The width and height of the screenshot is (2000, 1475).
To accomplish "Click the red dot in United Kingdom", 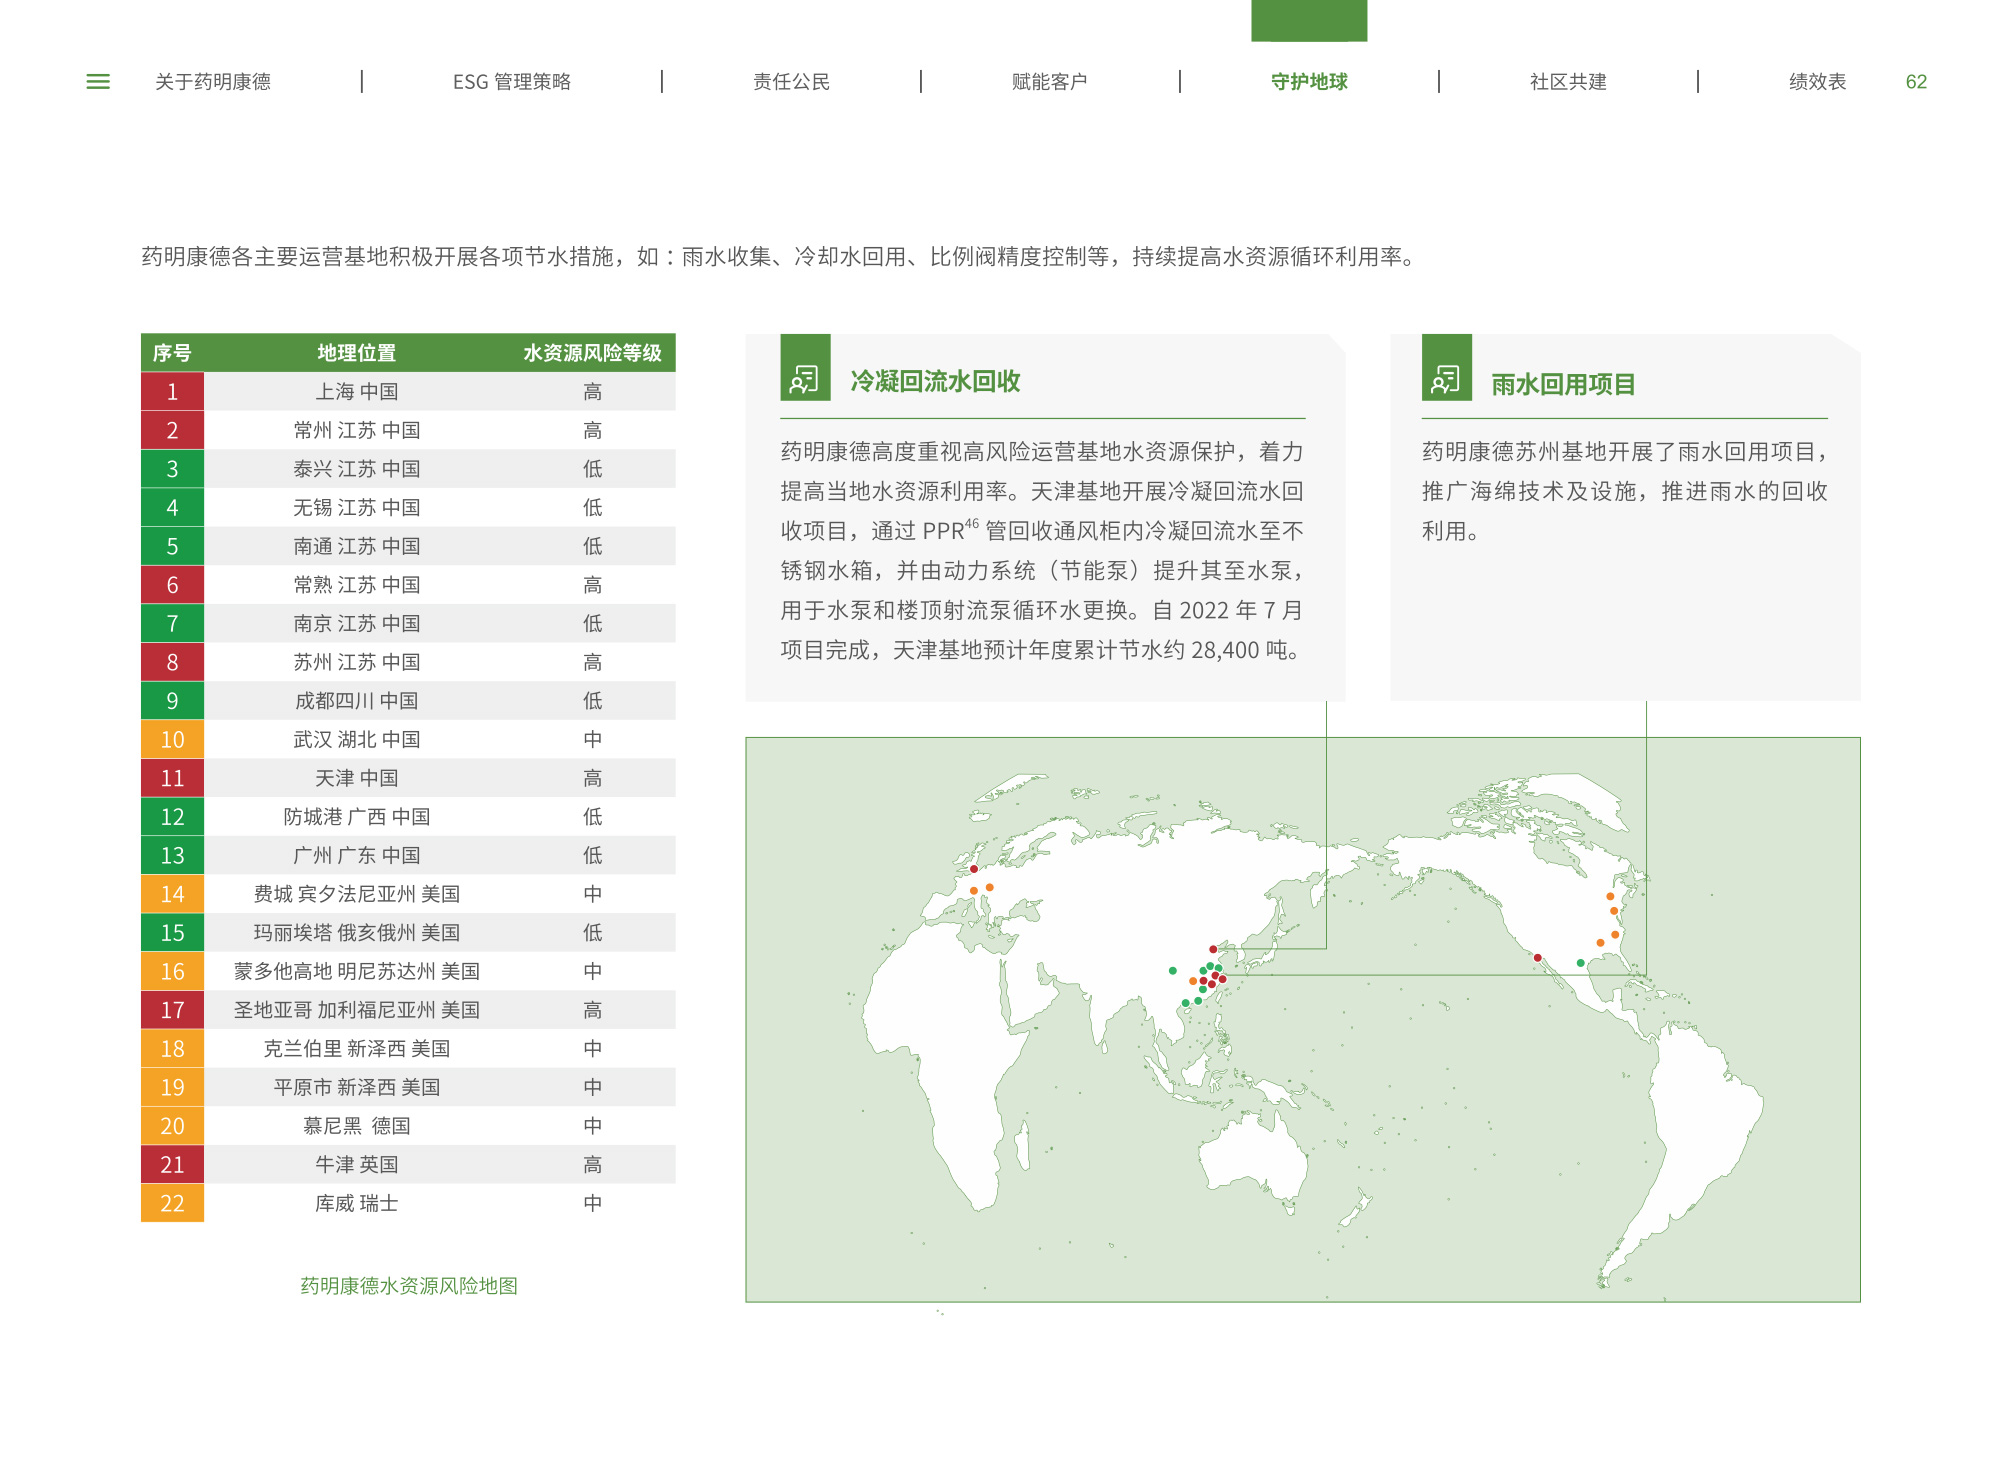I will click(x=974, y=869).
